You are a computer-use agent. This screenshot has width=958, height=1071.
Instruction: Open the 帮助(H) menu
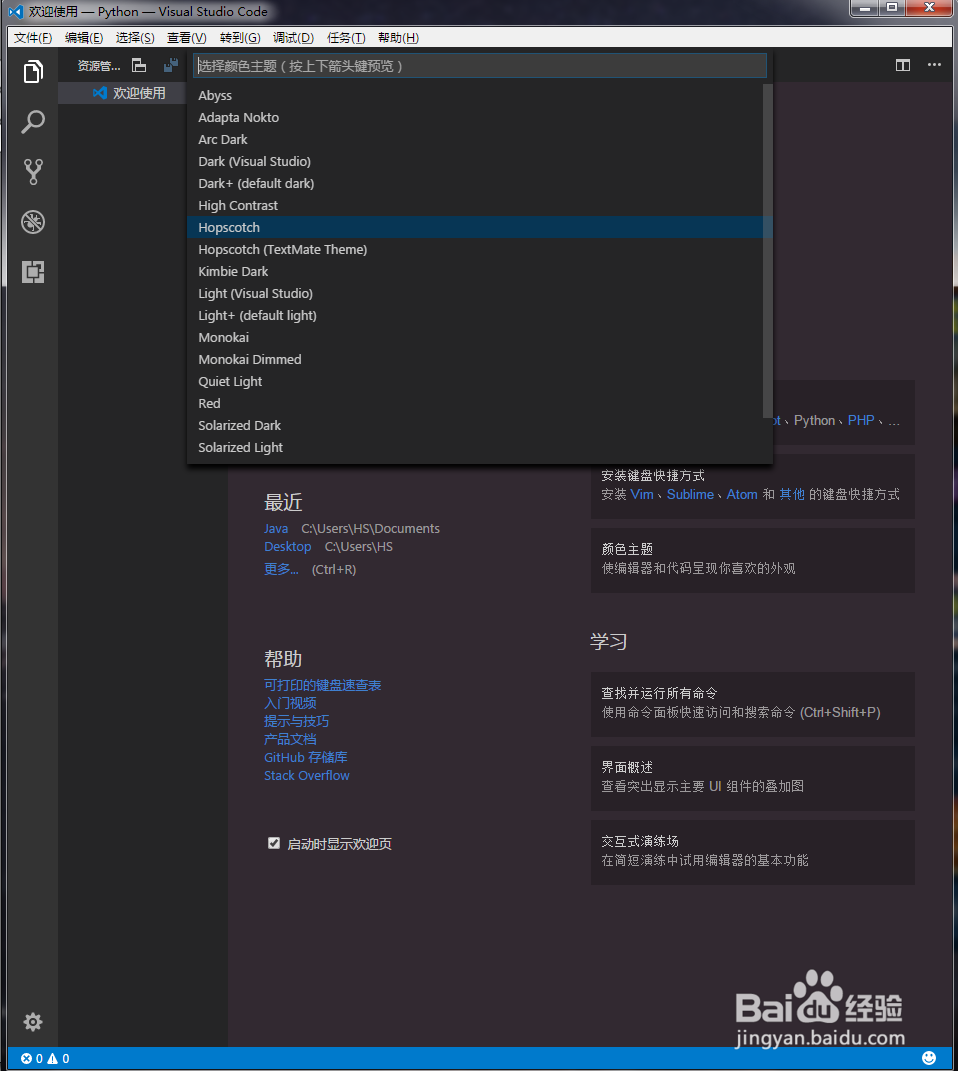coord(399,38)
